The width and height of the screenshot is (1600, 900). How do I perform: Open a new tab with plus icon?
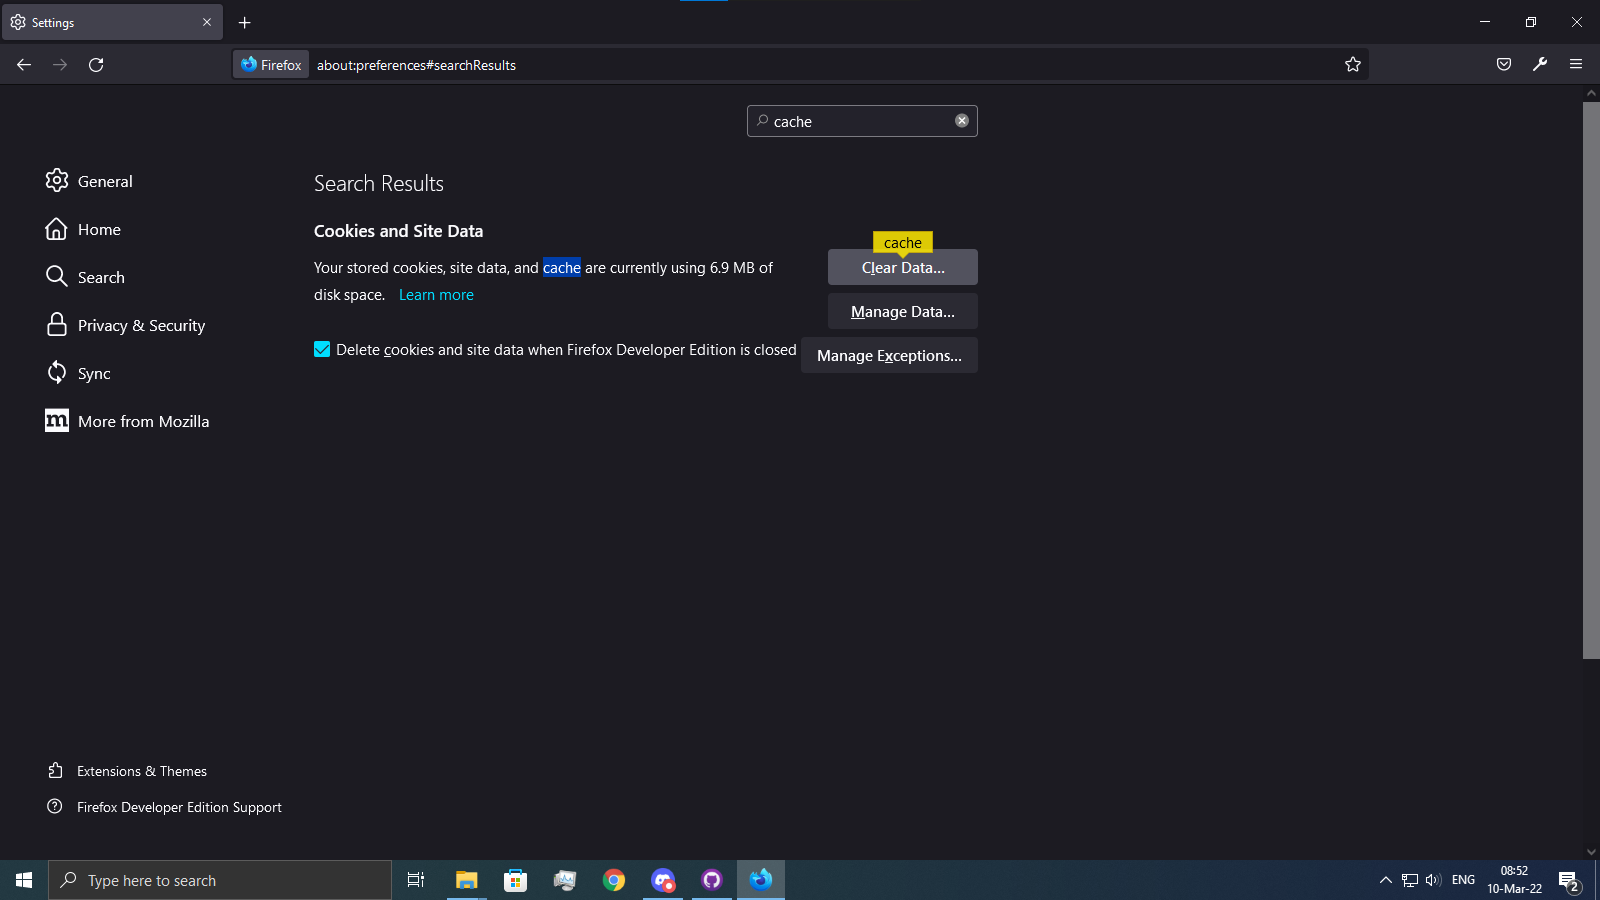[x=245, y=22]
